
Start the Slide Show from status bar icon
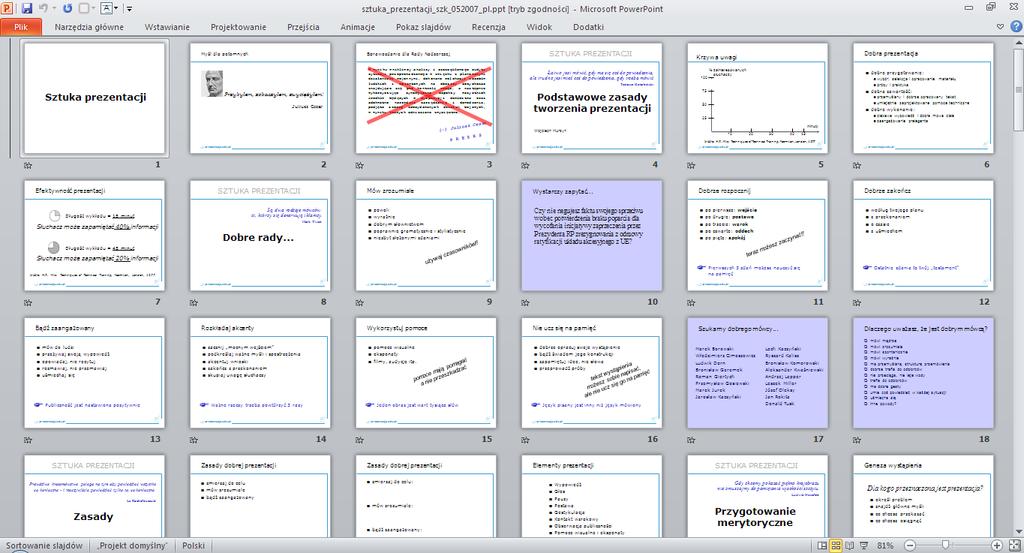point(864,545)
